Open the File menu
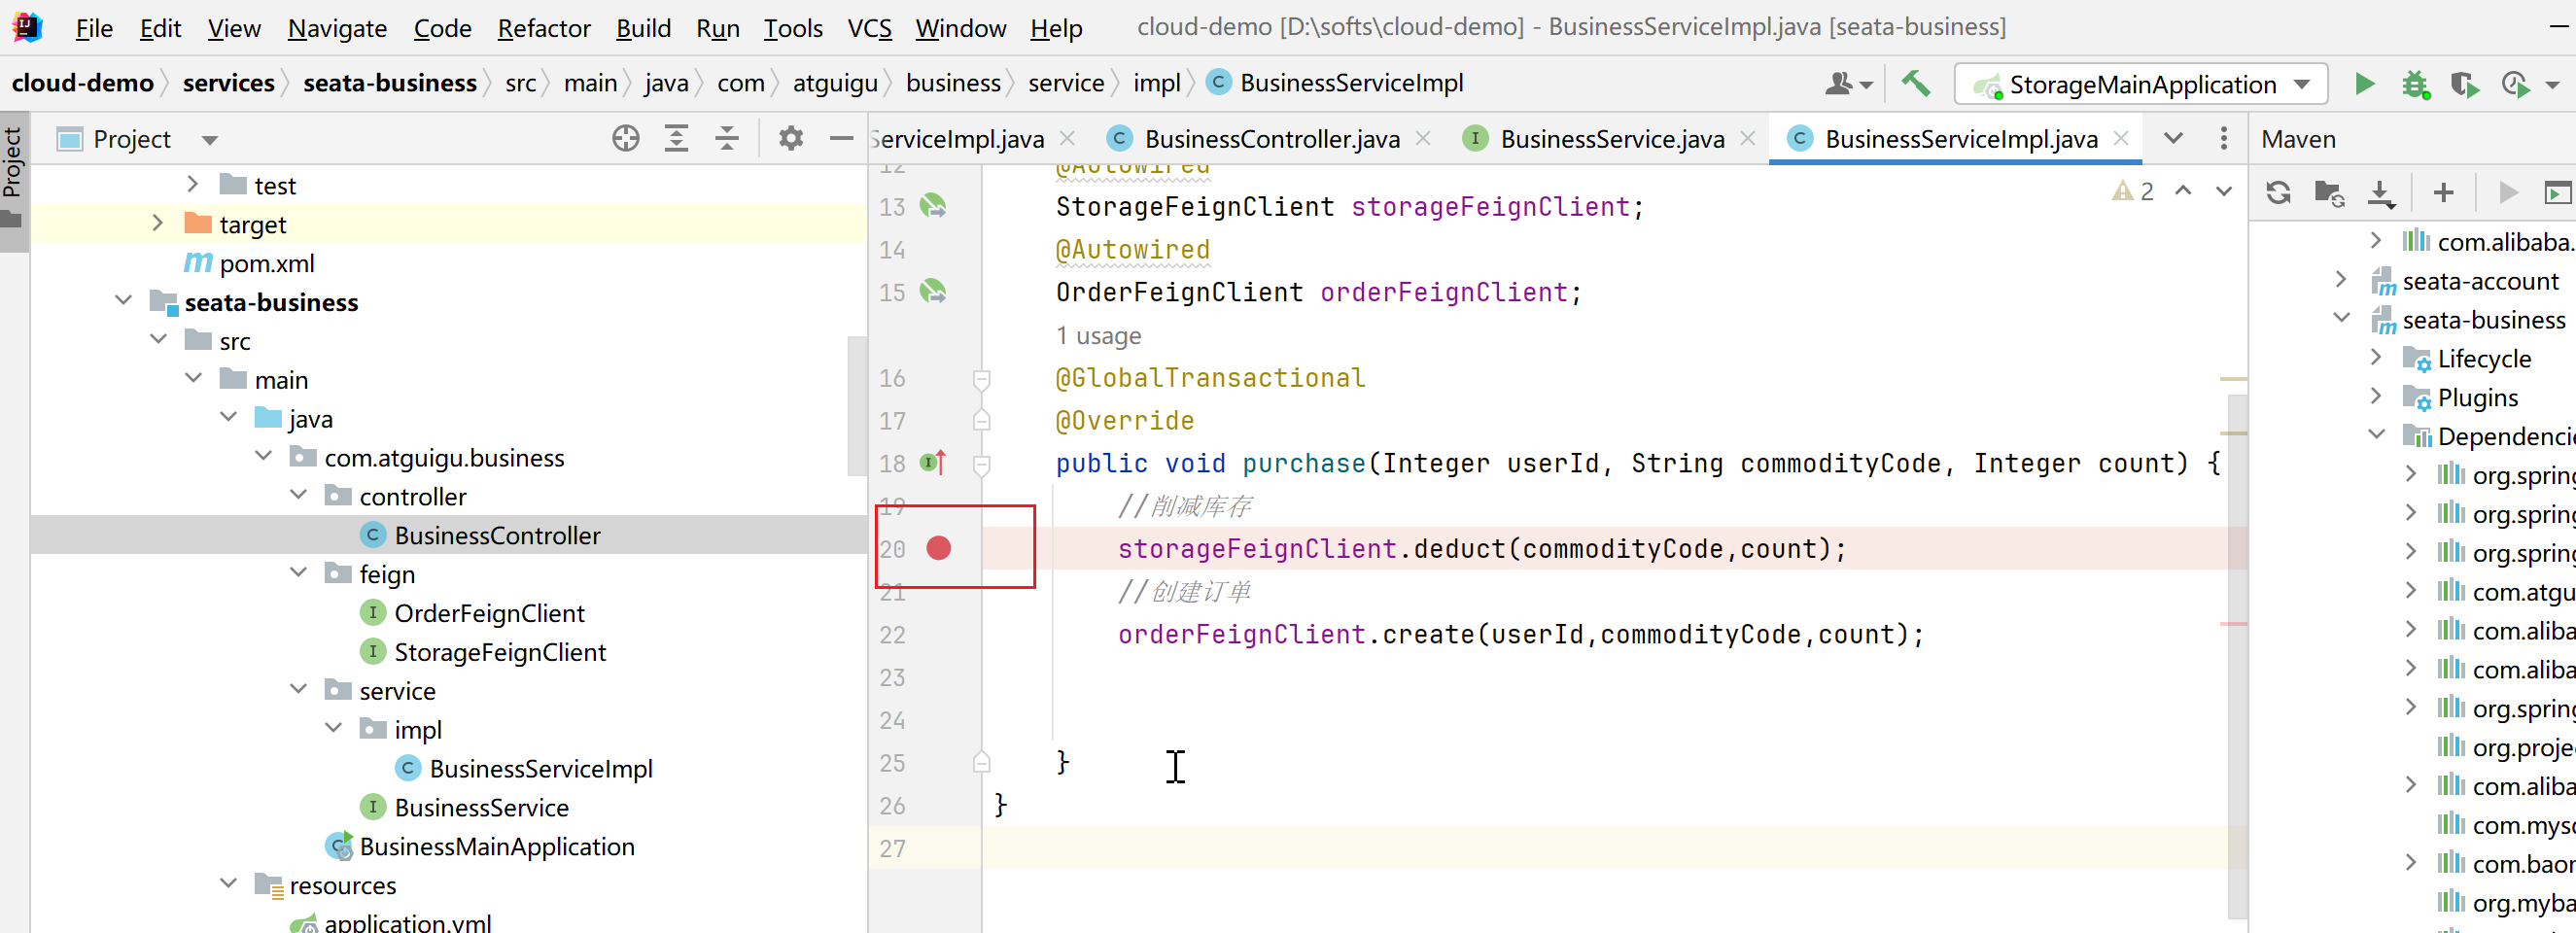 94,28
